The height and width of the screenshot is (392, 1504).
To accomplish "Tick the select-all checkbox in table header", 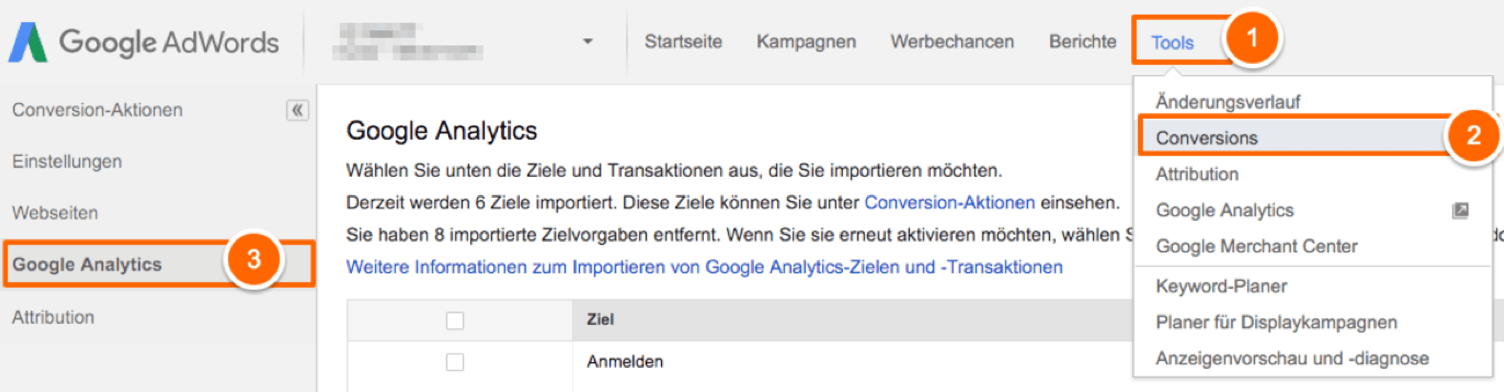I will [x=455, y=320].
